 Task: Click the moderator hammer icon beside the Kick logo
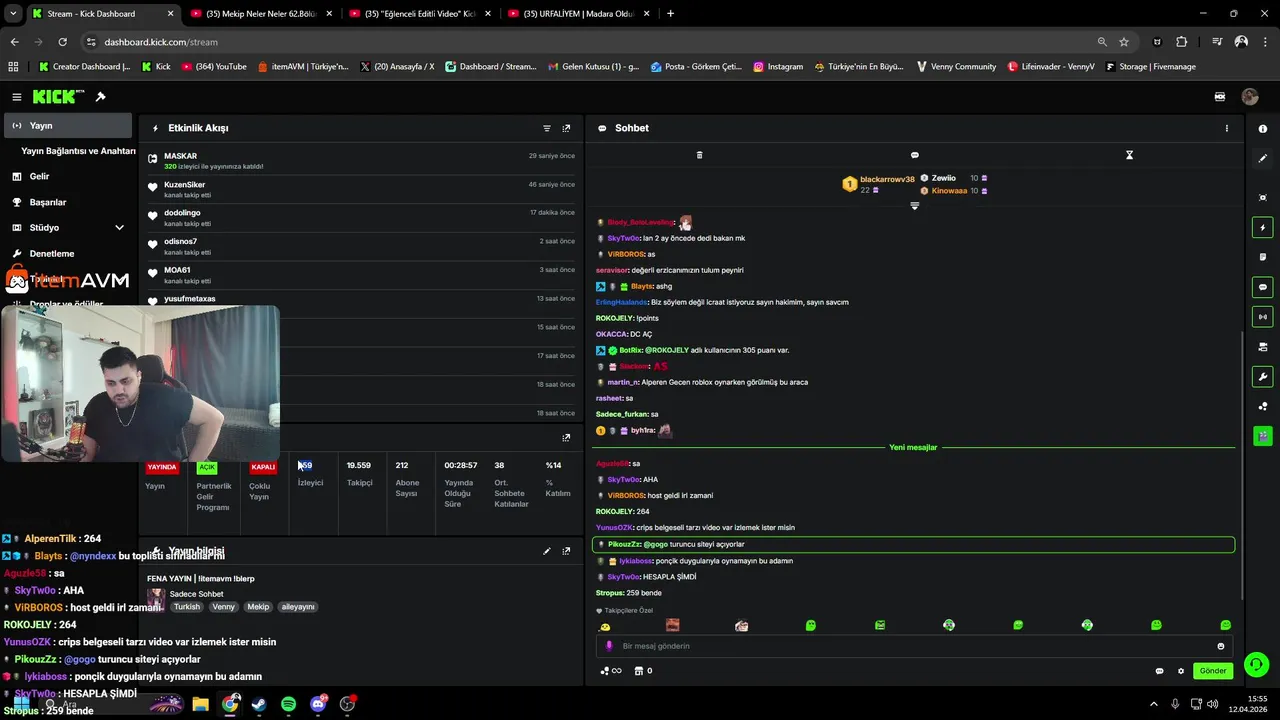[100, 97]
